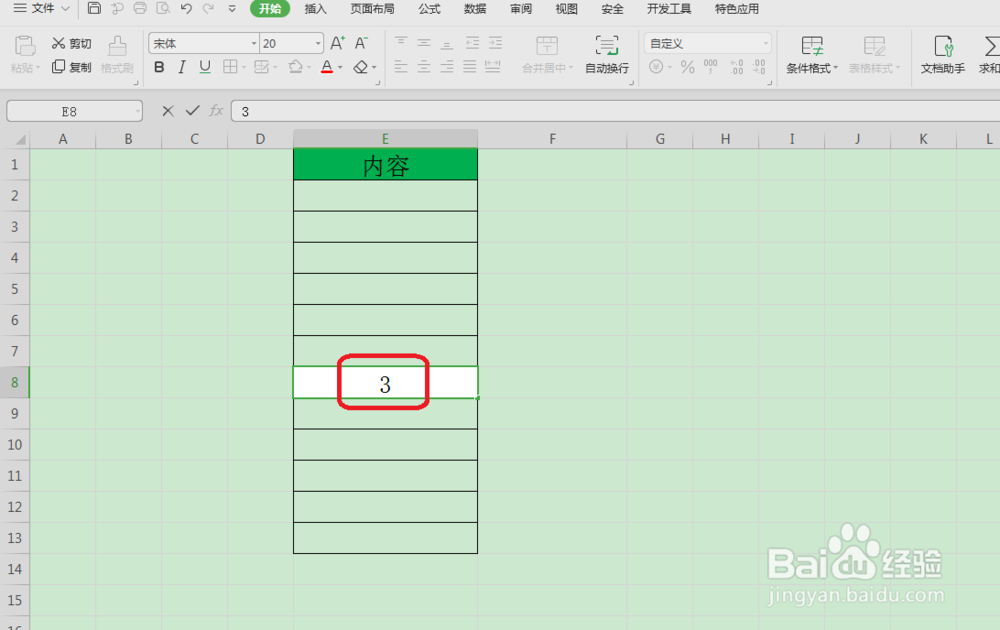
Task: Click the formula bar containing 3
Action: coord(615,112)
